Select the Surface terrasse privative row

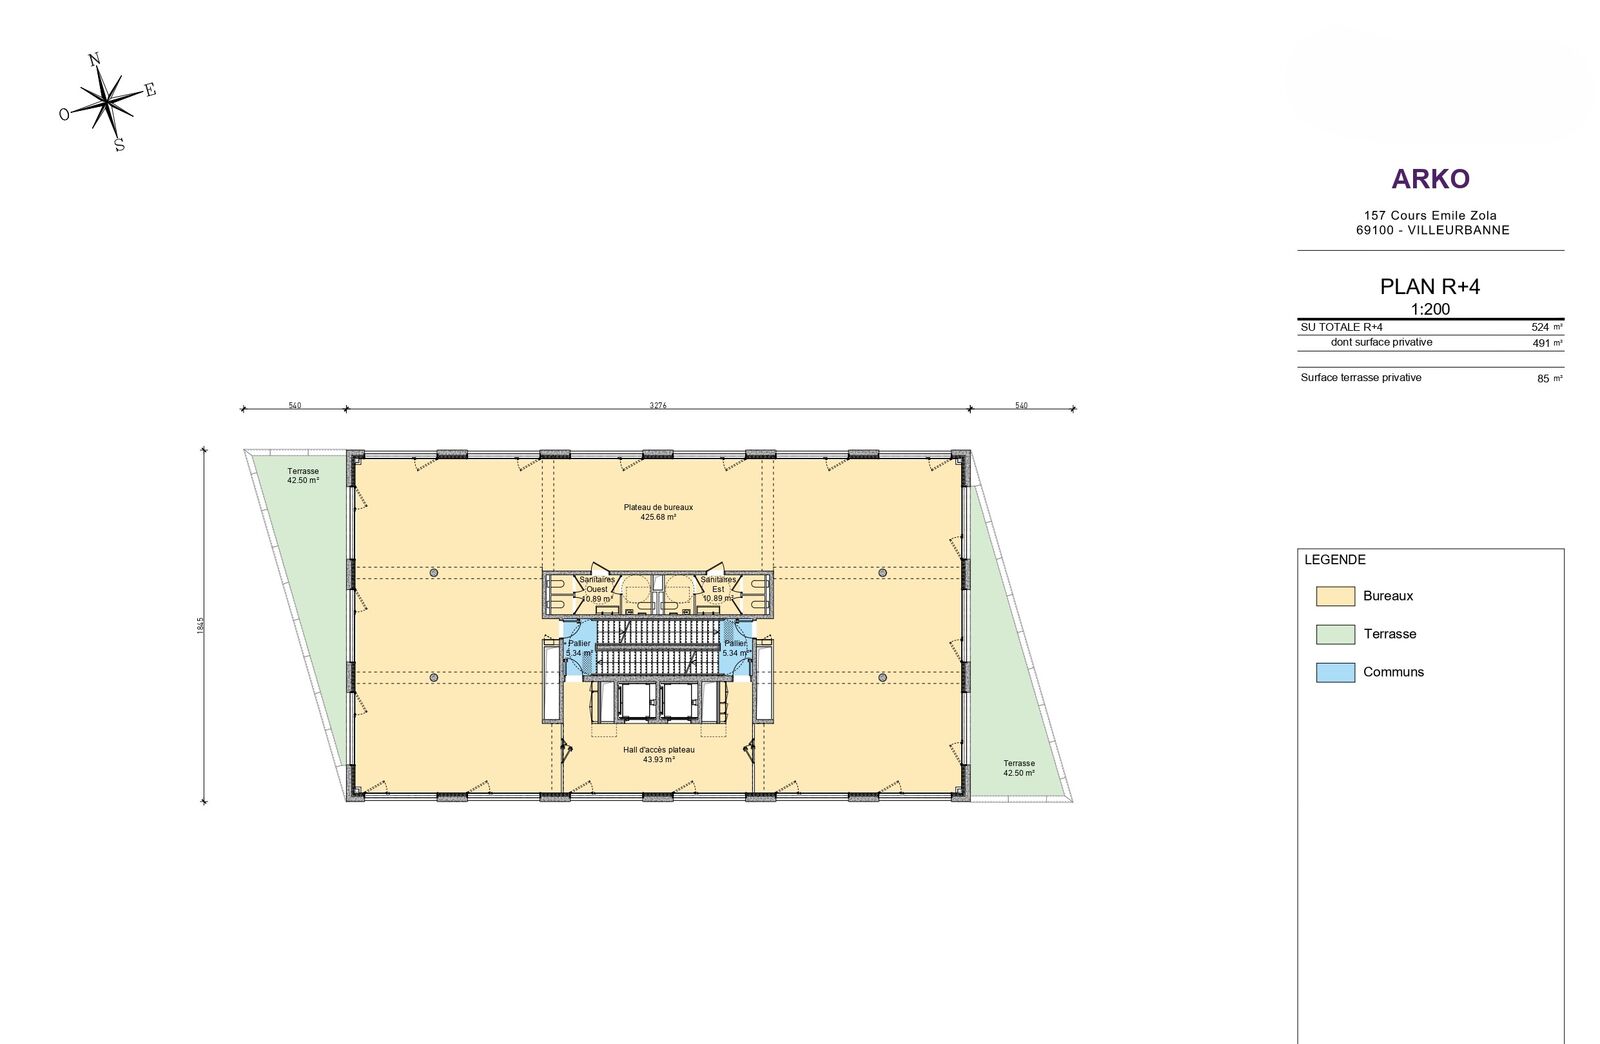pos(1430,378)
